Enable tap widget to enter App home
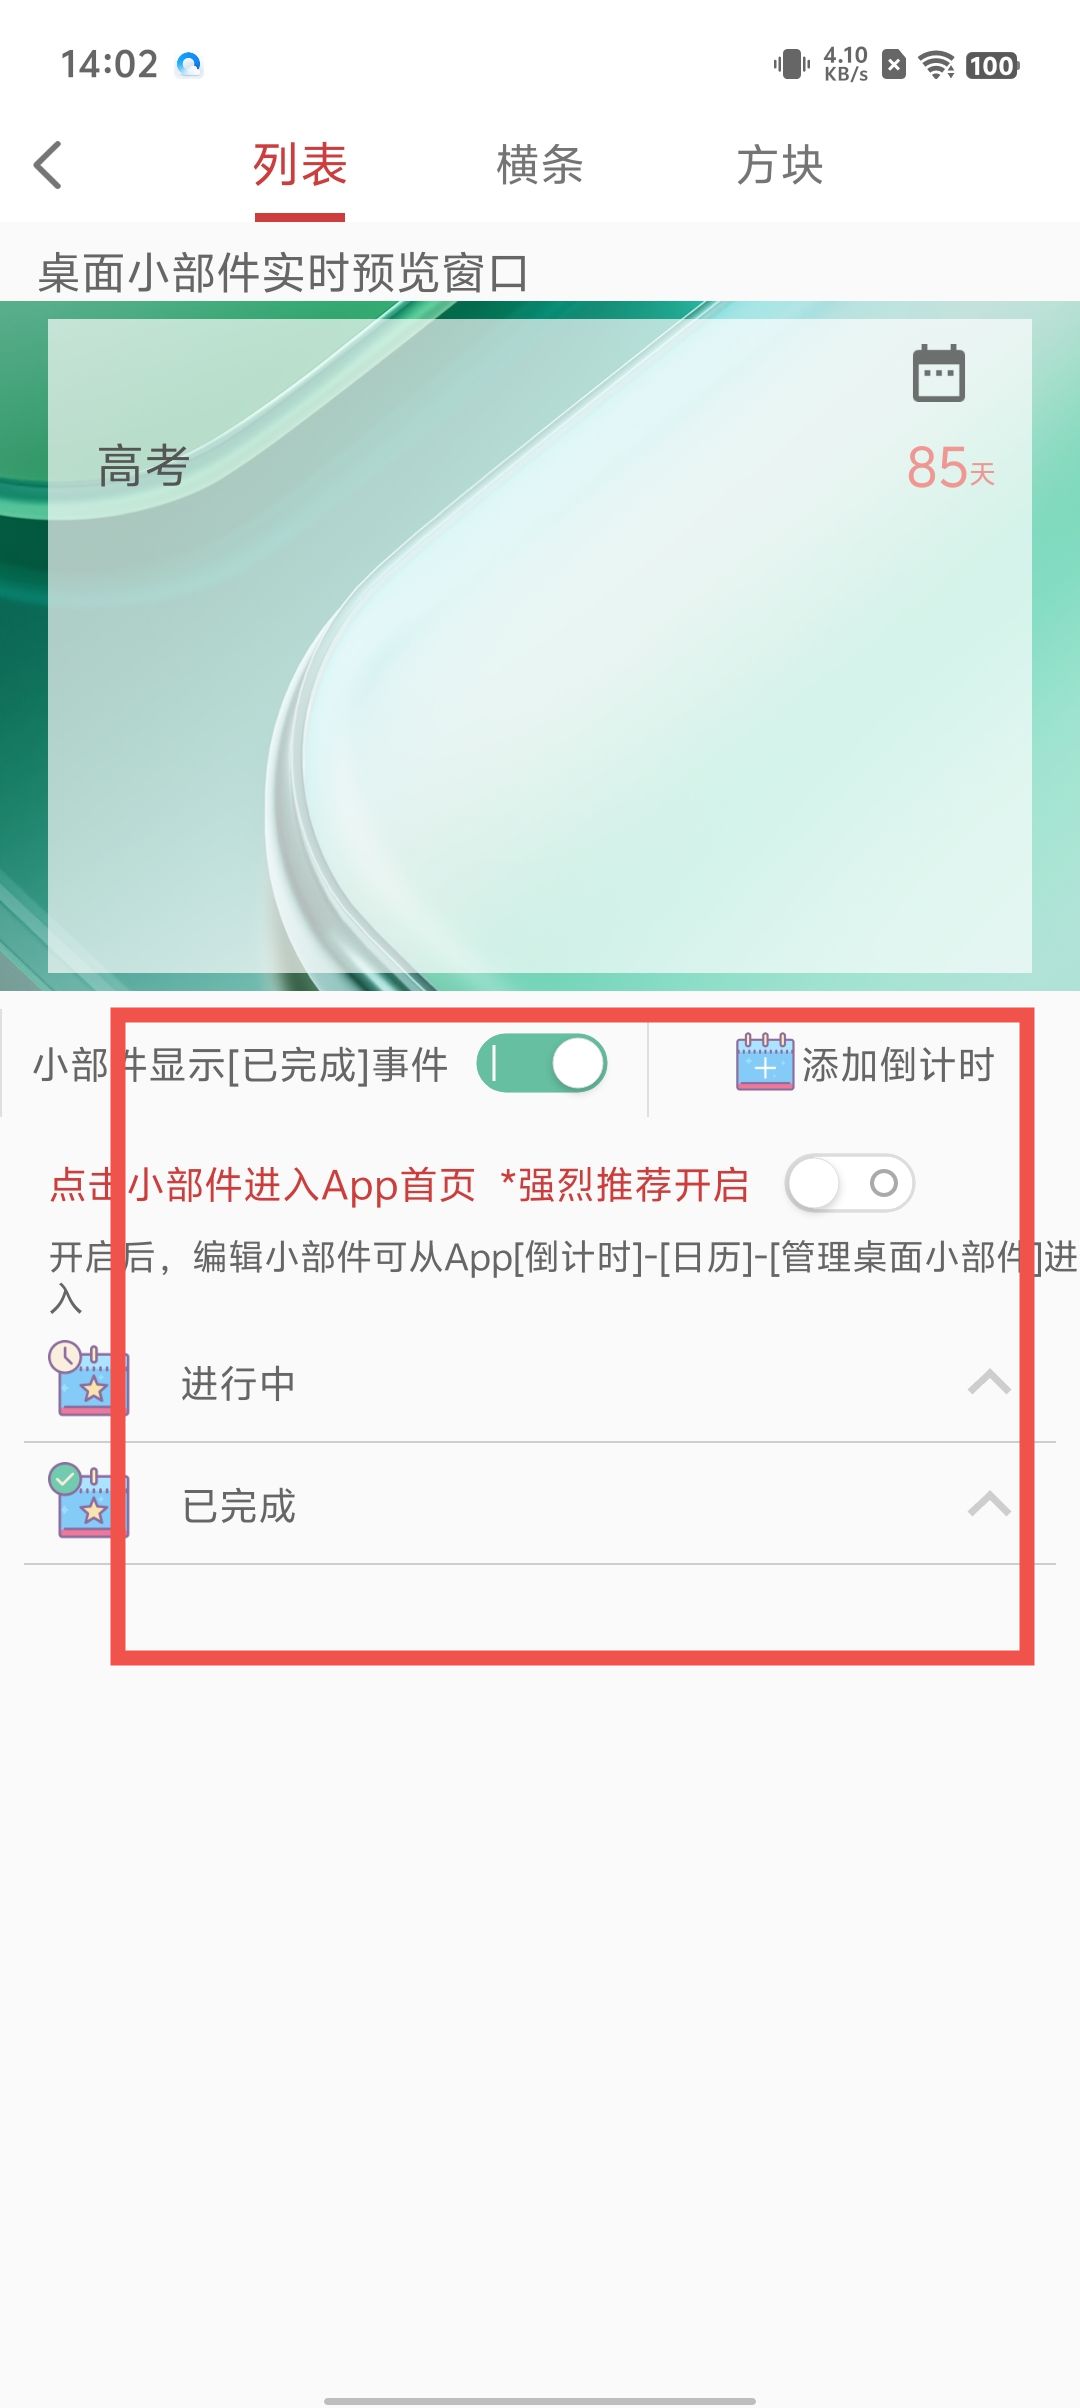 850,1183
